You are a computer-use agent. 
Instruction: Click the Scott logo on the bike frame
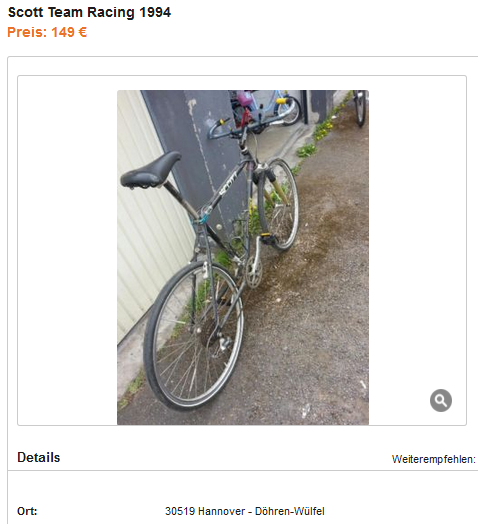click(x=228, y=184)
